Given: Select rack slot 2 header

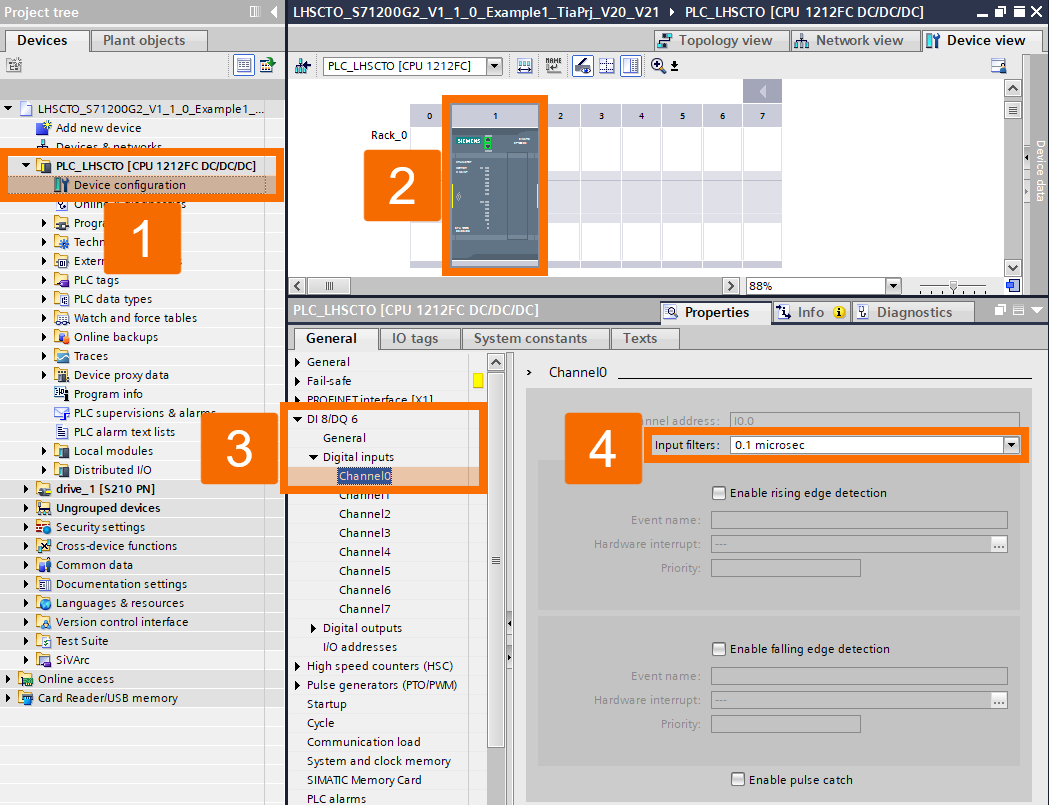Looking at the screenshot, I should [x=561, y=116].
